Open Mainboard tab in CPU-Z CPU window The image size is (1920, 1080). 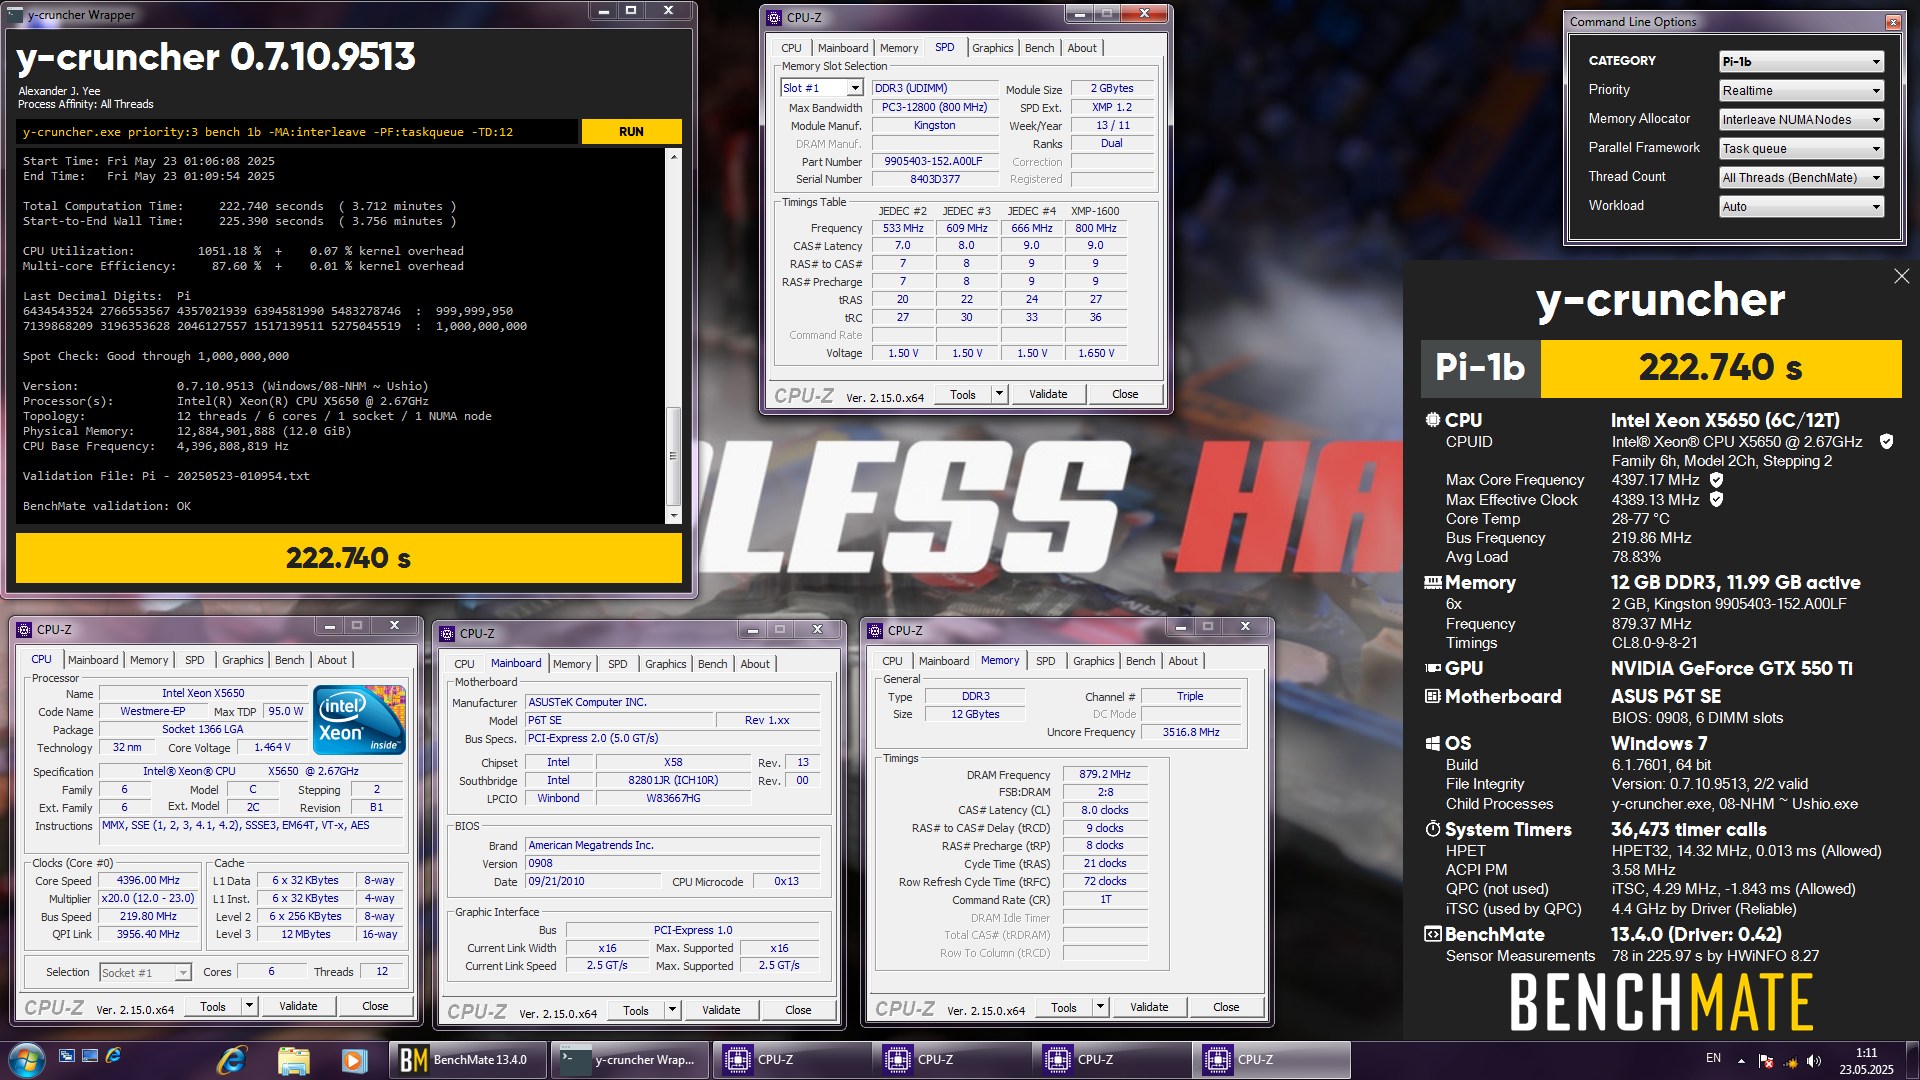[x=93, y=660]
